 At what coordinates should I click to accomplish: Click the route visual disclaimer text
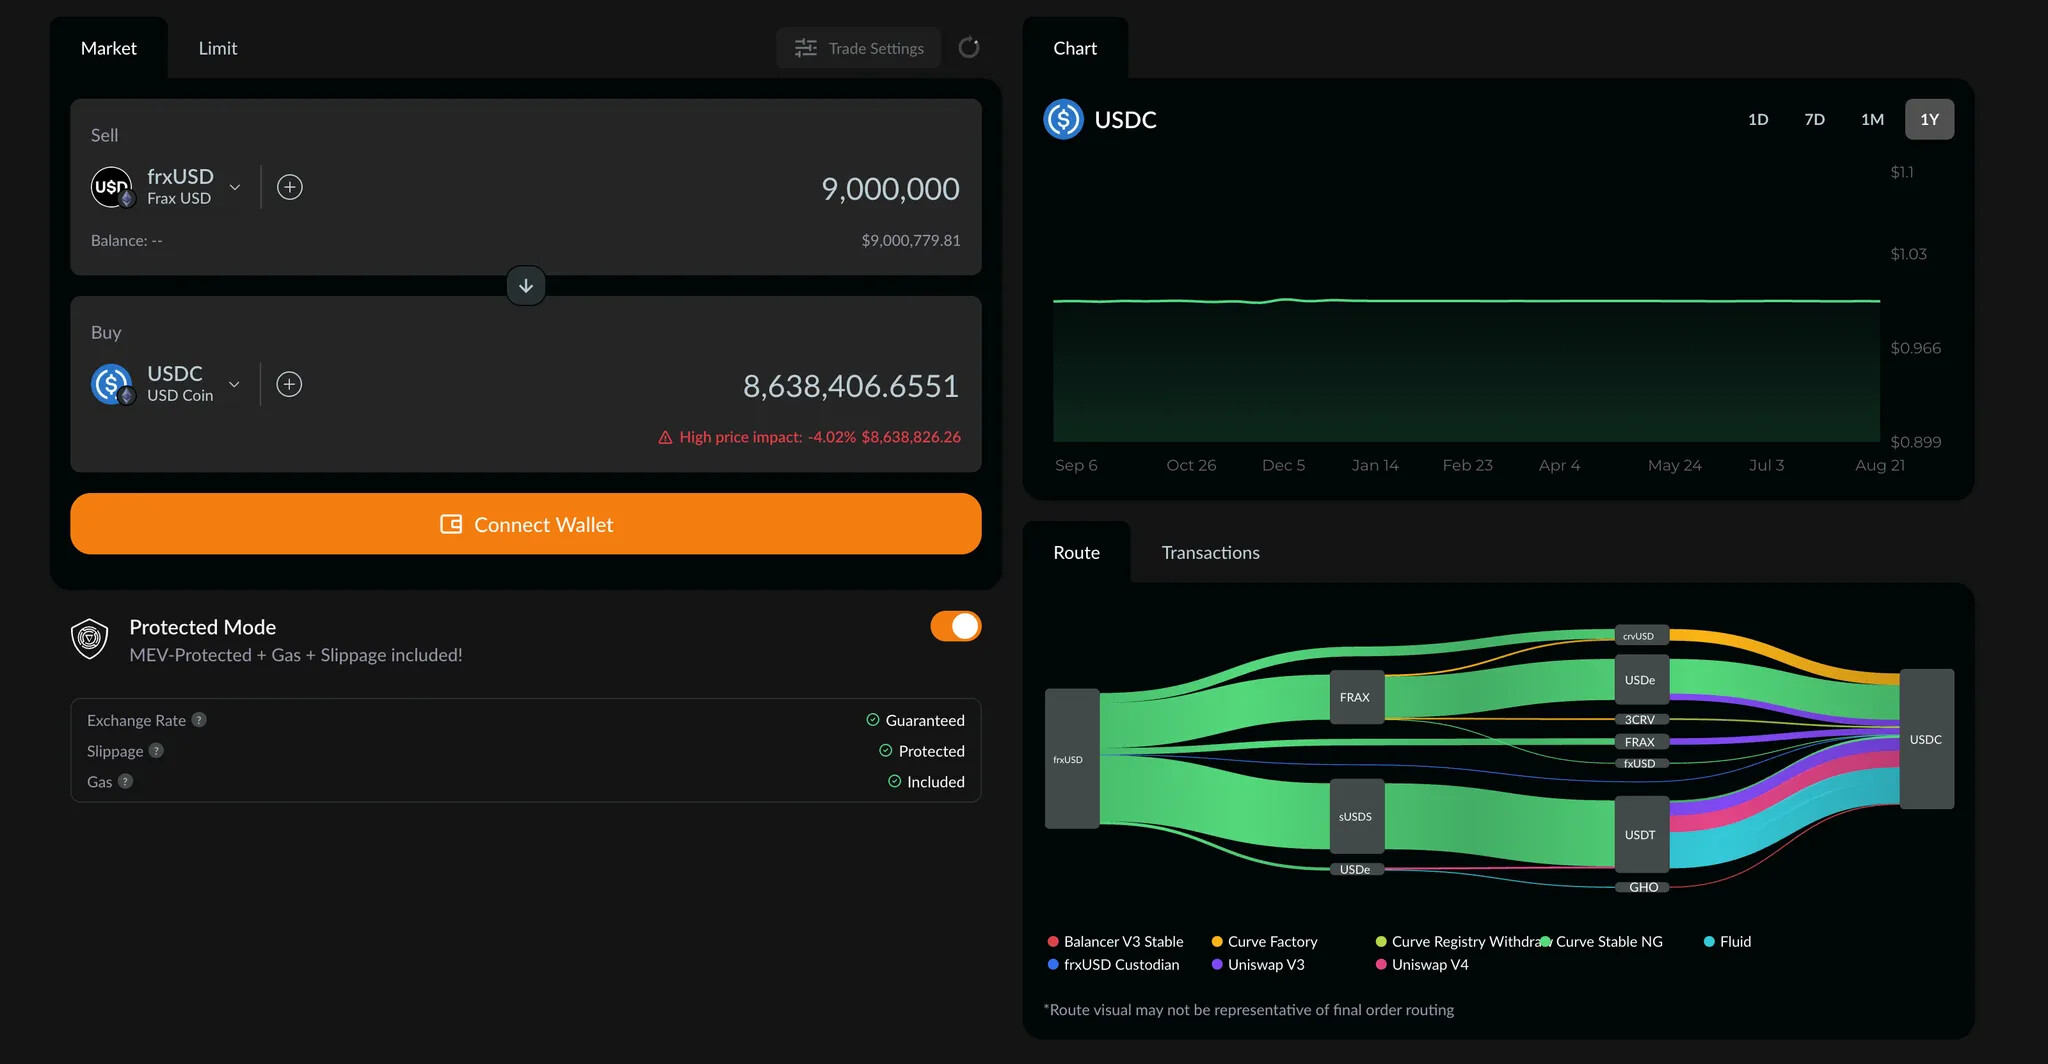click(1249, 1010)
